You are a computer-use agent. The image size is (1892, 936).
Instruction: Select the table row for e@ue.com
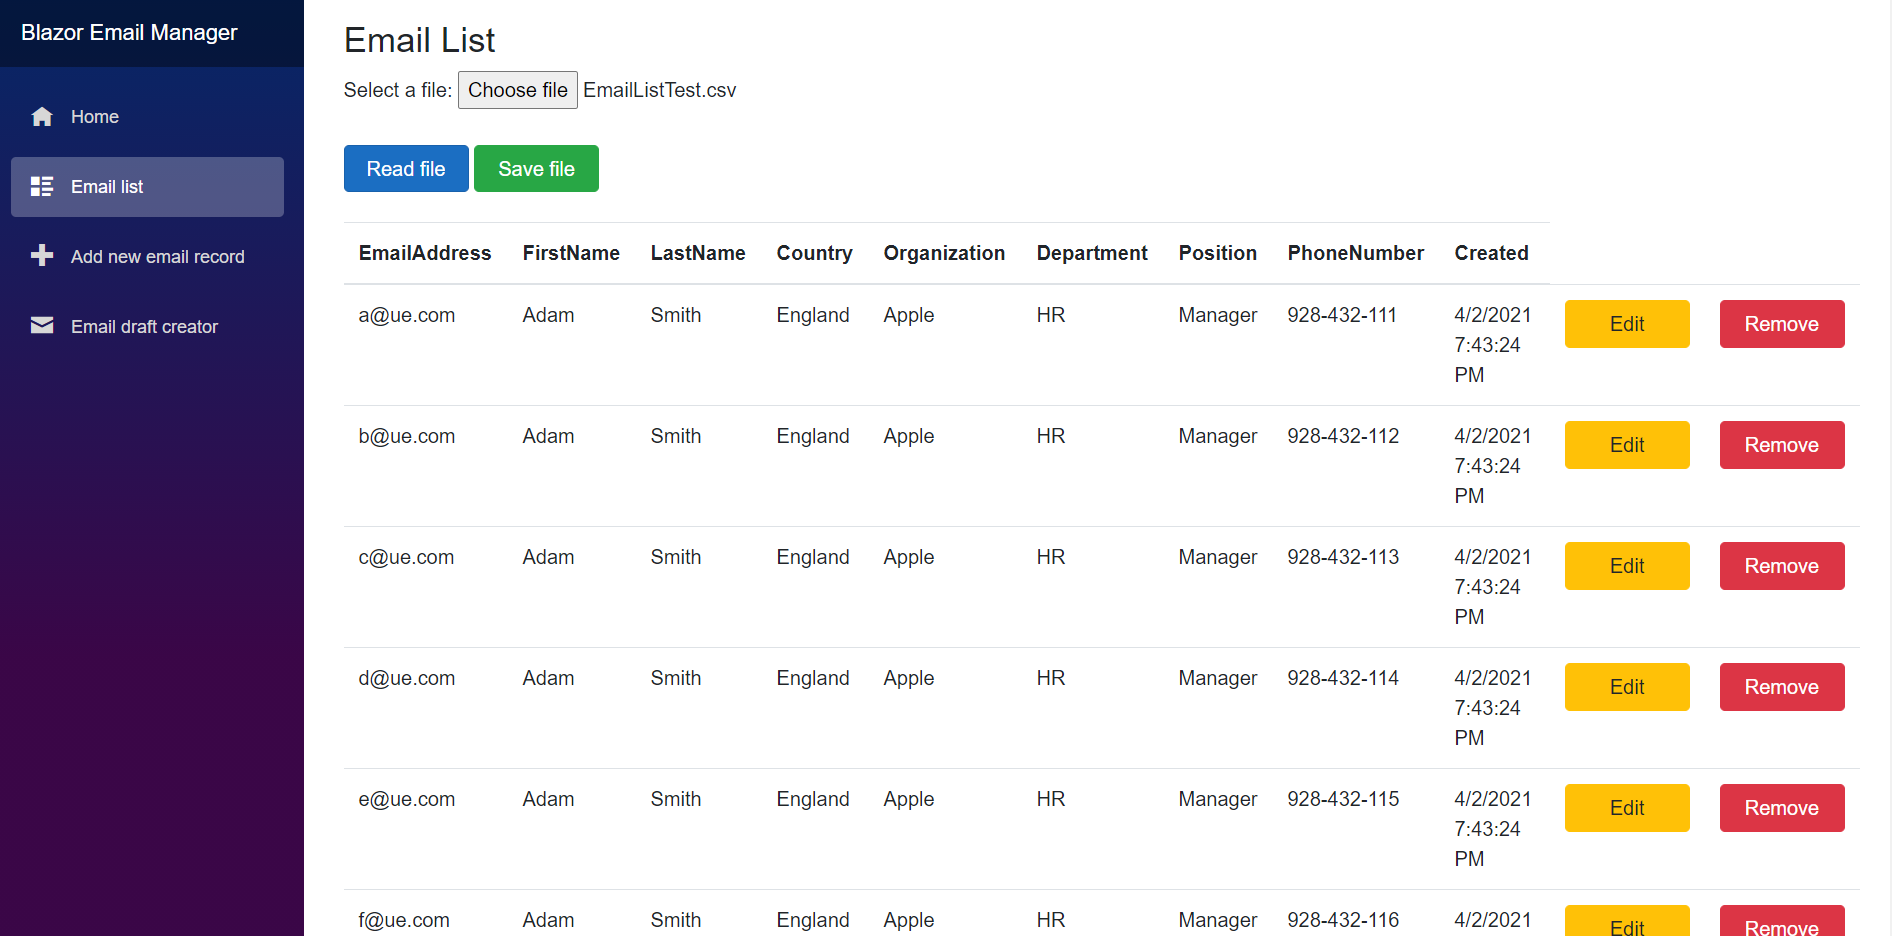[x=950, y=799]
